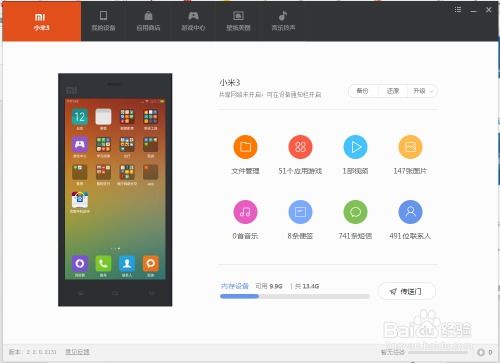Switch to the 音乐铃声 ringtone tab
The image size is (500, 363).
click(283, 21)
